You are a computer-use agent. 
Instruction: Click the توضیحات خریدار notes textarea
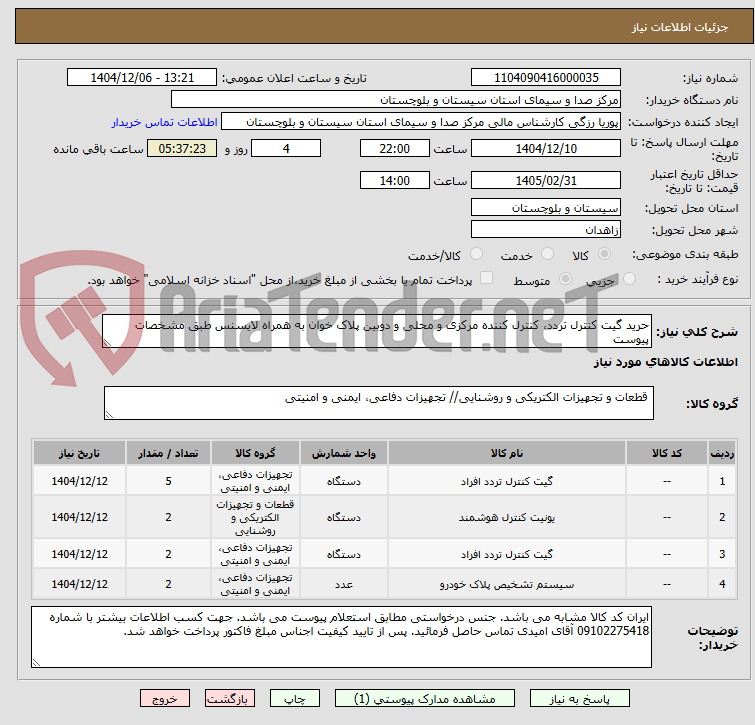(x=341, y=637)
